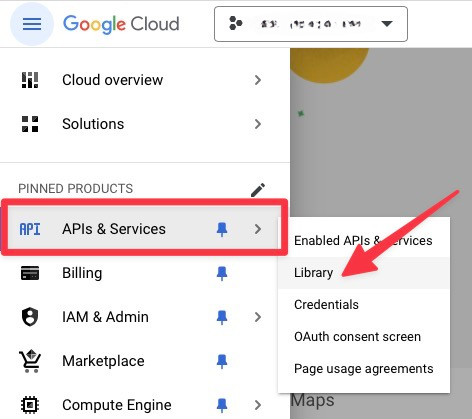Expand the Cloud overview submenu chevron
472x419 pixels.
point(258,80)
